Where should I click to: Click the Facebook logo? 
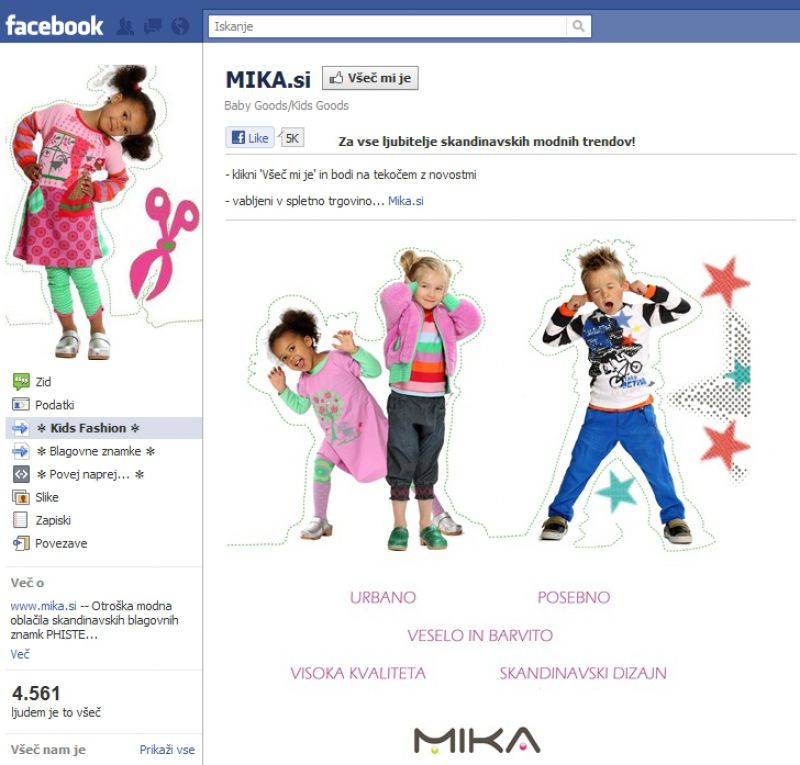pyautogui.click(x=54, y=26)
